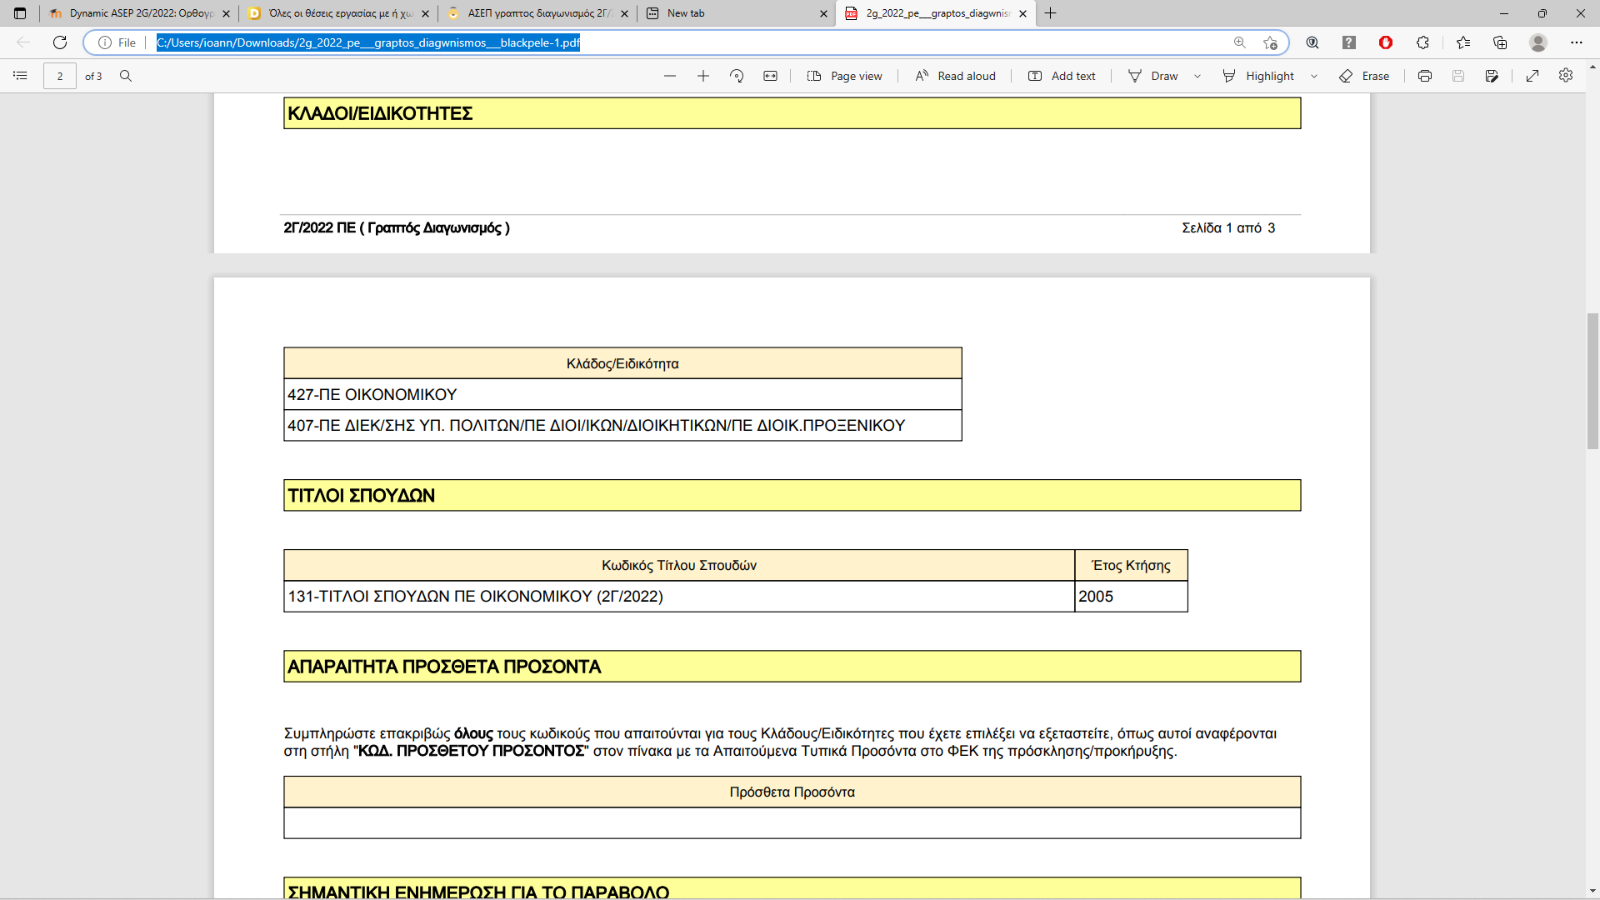
Task: Add this page to favorites
Action: (x=1270, y=42)
